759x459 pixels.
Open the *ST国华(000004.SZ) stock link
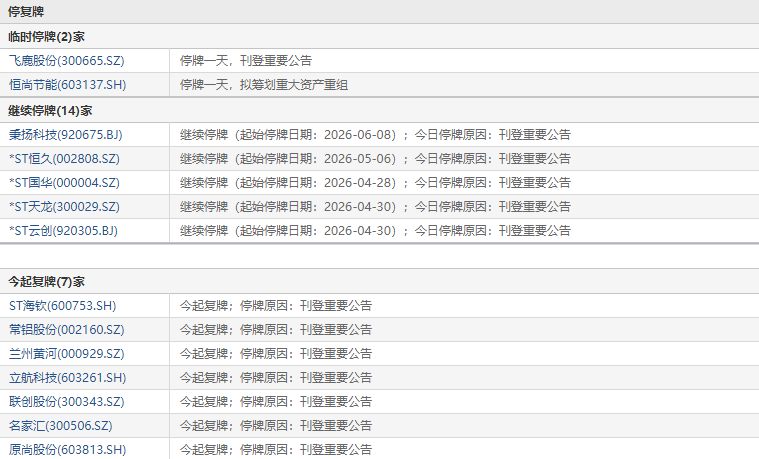(x=64, y=183)
